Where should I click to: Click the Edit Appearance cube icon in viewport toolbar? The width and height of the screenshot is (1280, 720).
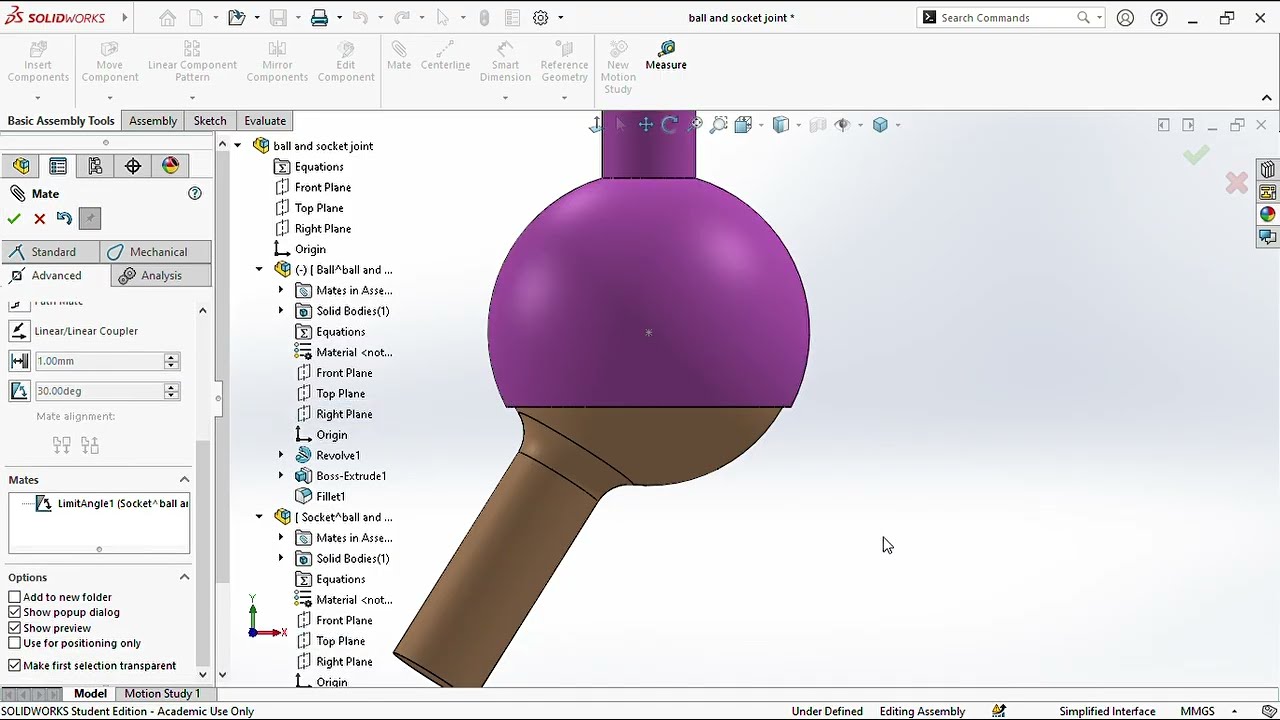(x=880, y=125)
